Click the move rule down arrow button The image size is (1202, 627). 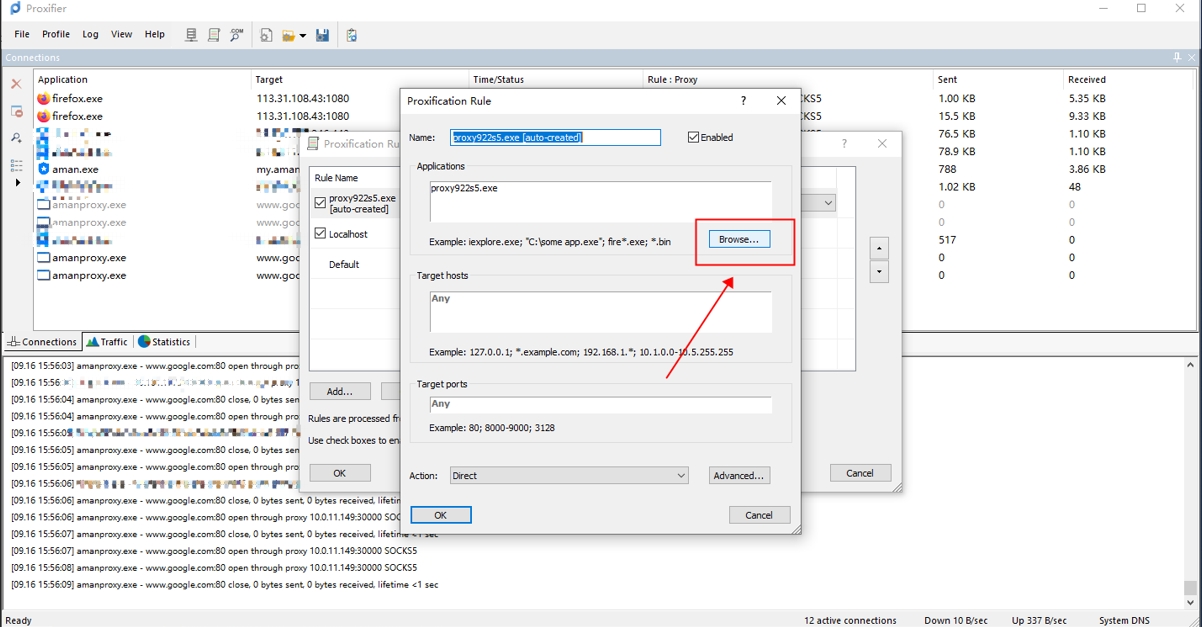tap(879, 271)
